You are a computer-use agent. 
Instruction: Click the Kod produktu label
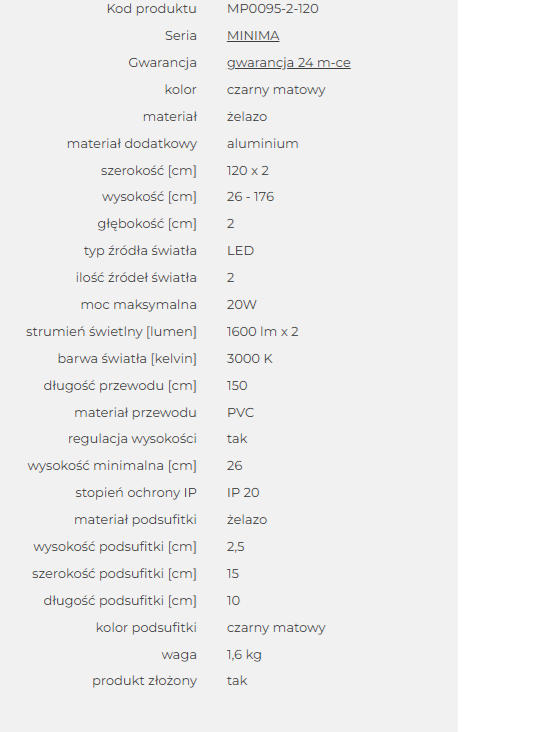151,9
